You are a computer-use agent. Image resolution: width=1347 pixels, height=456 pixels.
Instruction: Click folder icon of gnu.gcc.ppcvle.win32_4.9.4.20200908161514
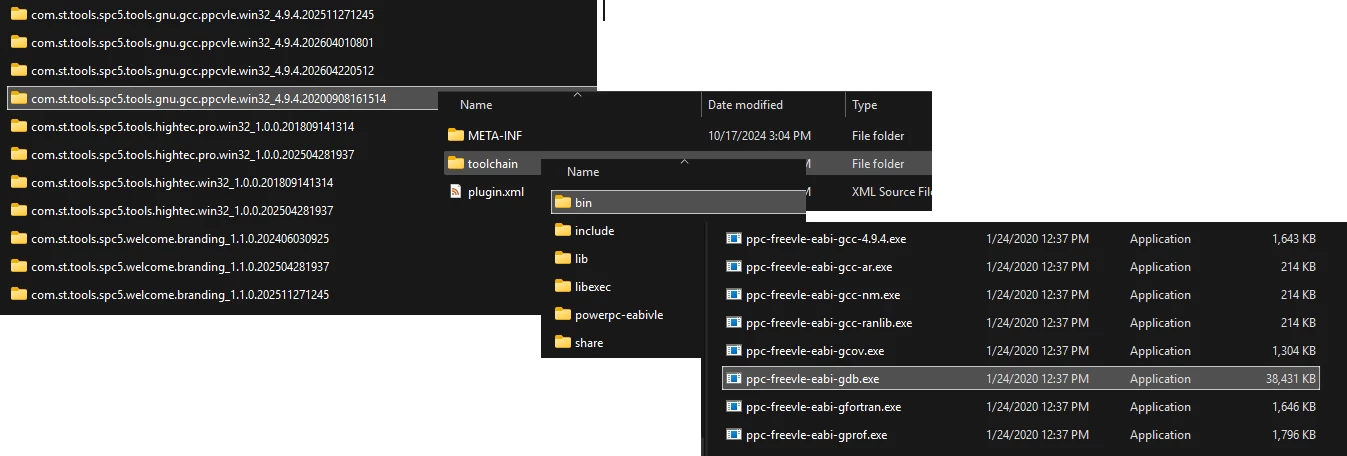click(x=18, y=98)
